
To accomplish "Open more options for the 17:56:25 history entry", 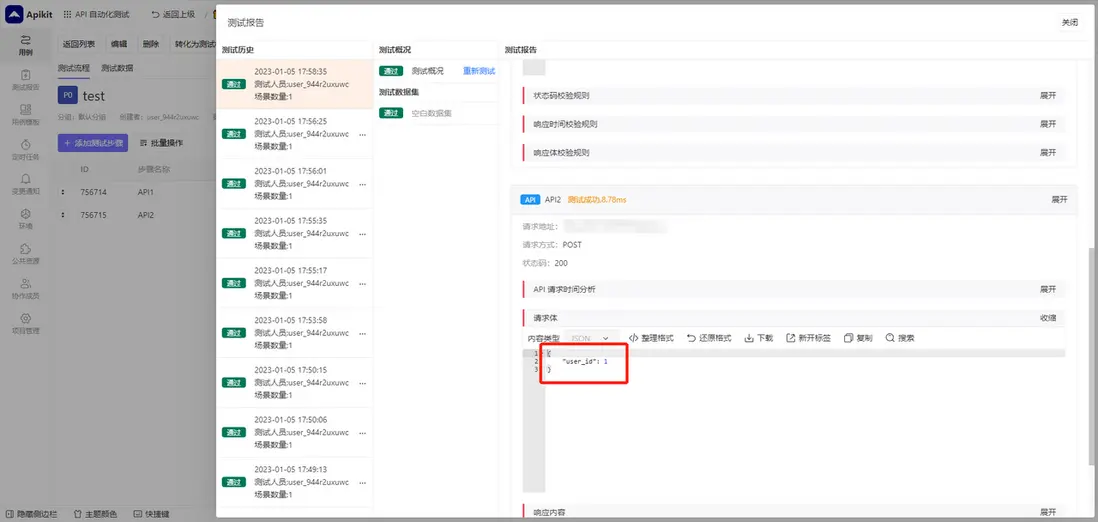I will click(x=363, y=134).
